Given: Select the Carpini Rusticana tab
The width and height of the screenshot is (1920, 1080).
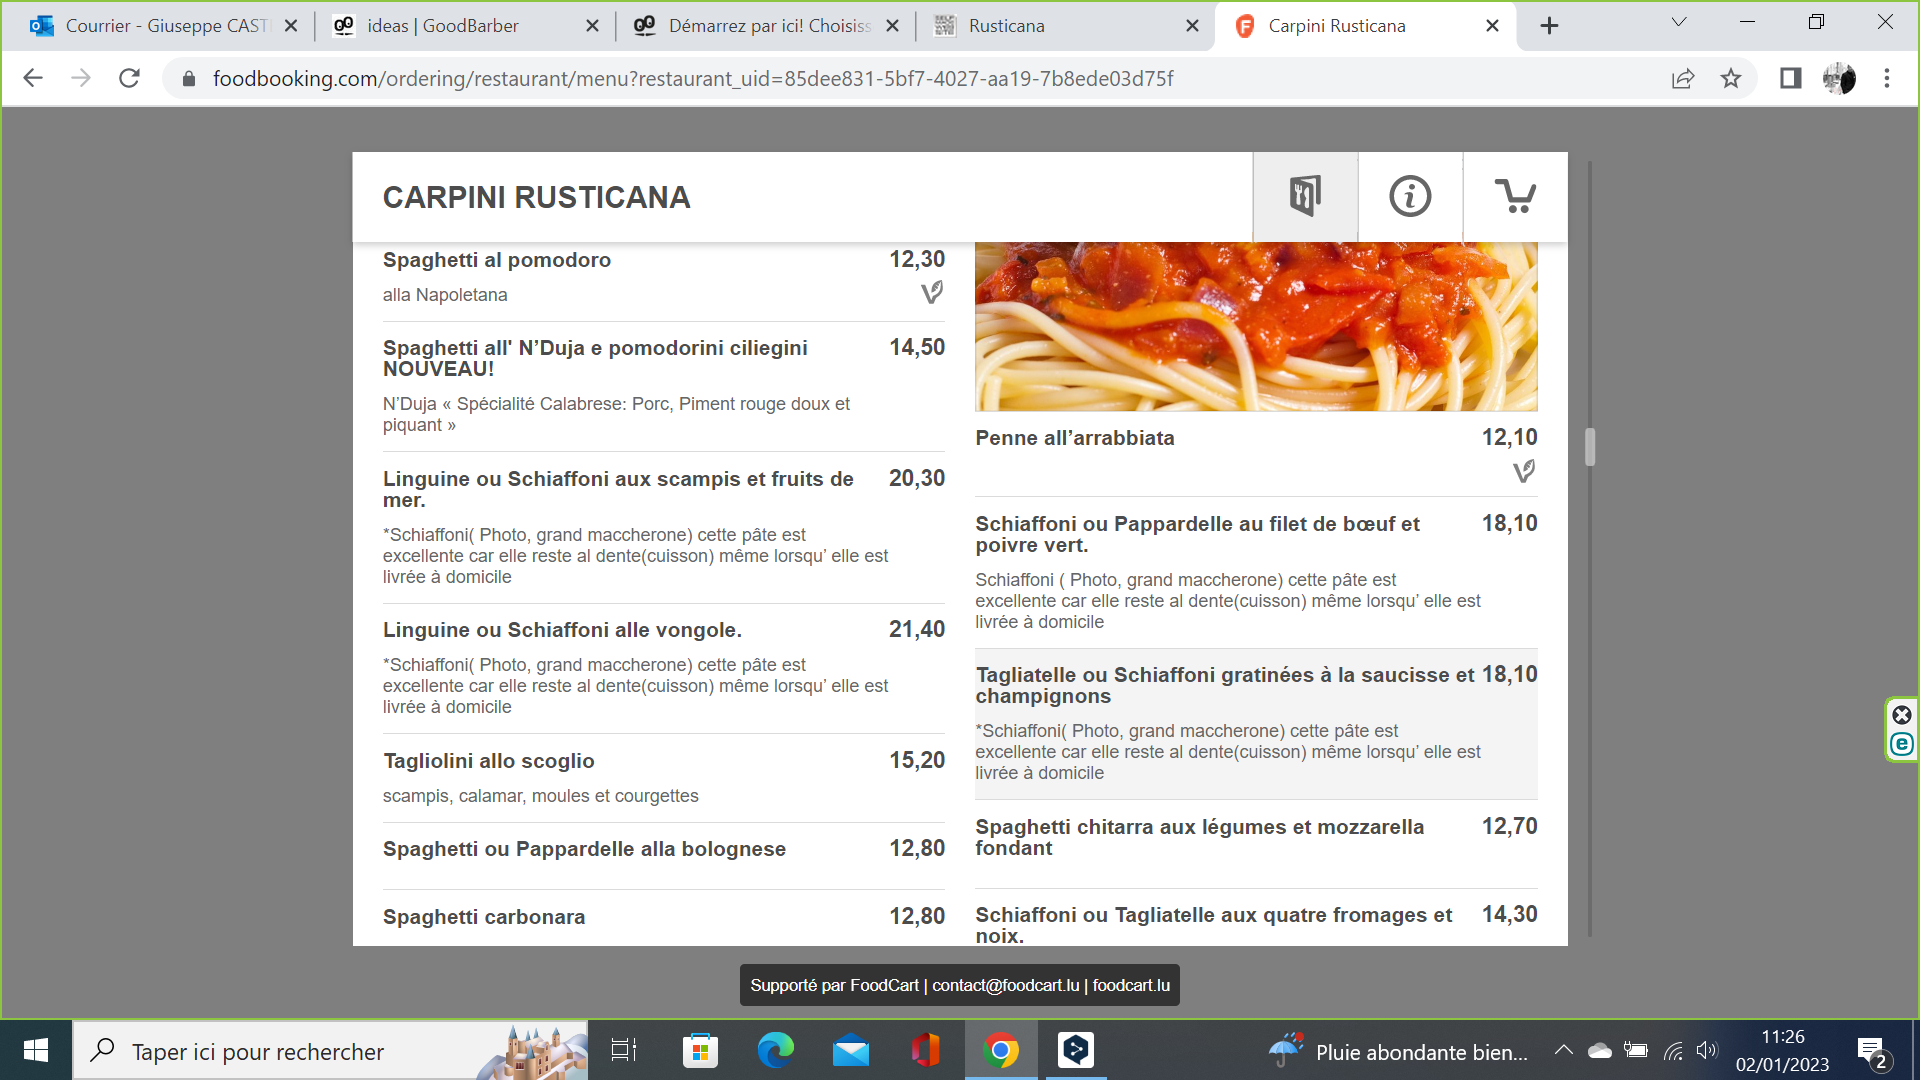Looking at the screenshot, I should (1366, 26).
